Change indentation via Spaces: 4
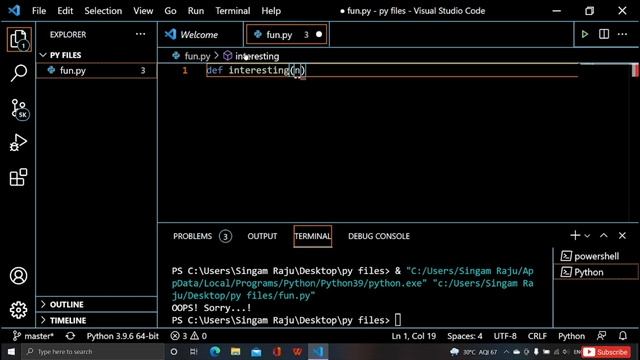The width and height of the screenshot is (640, 360). tap(464, 336)
